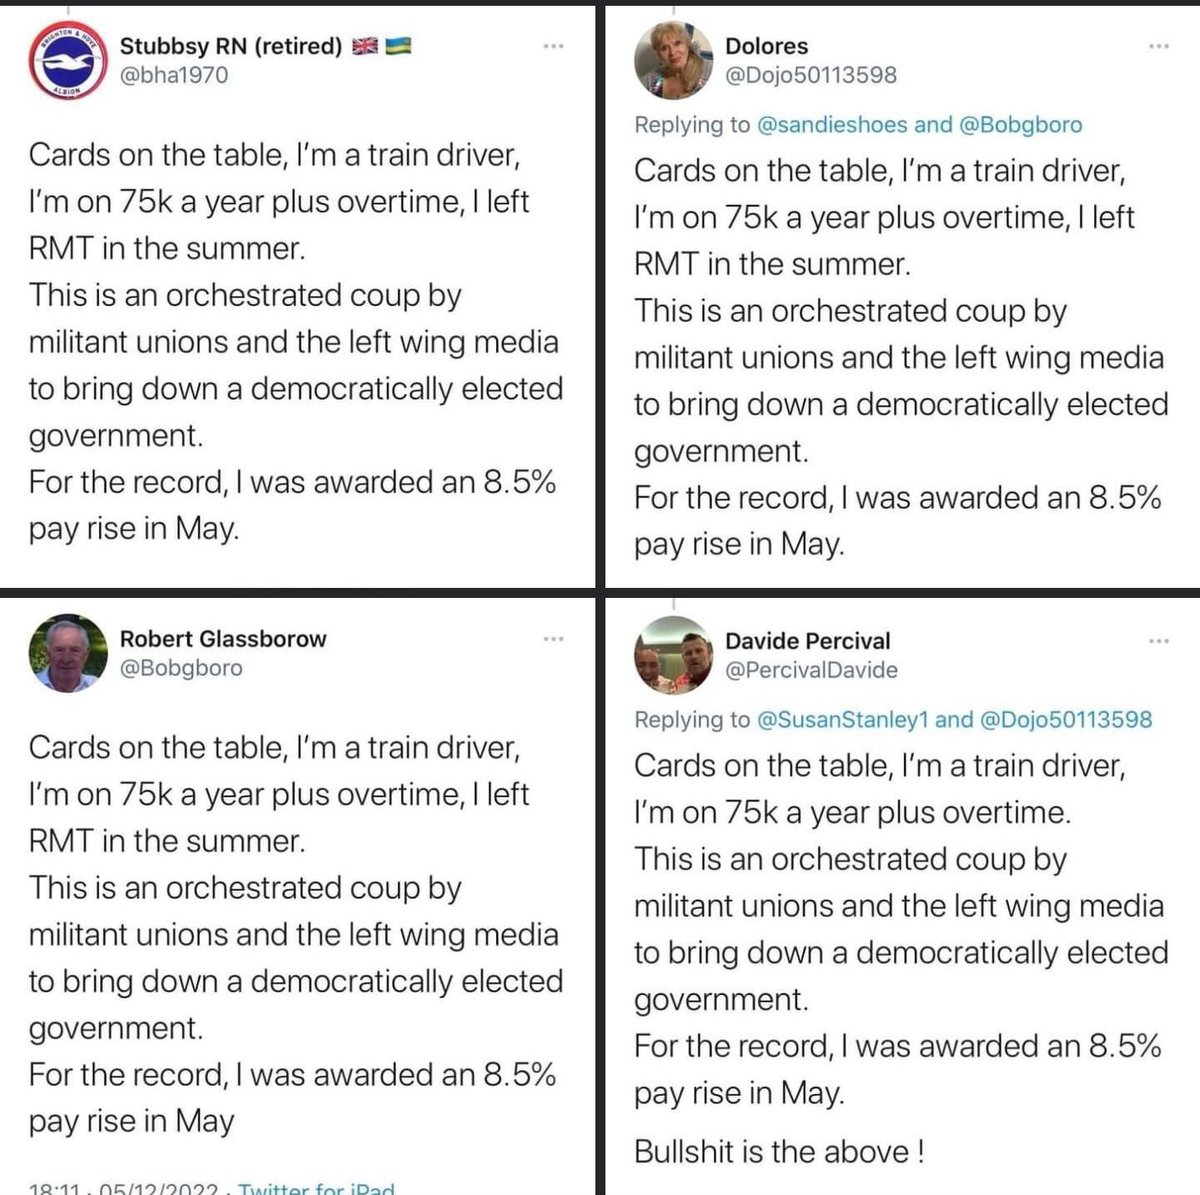Click the @PercivalDavide handle
Viewport: 1200px width, 1195px height.
tap(811, 670)
